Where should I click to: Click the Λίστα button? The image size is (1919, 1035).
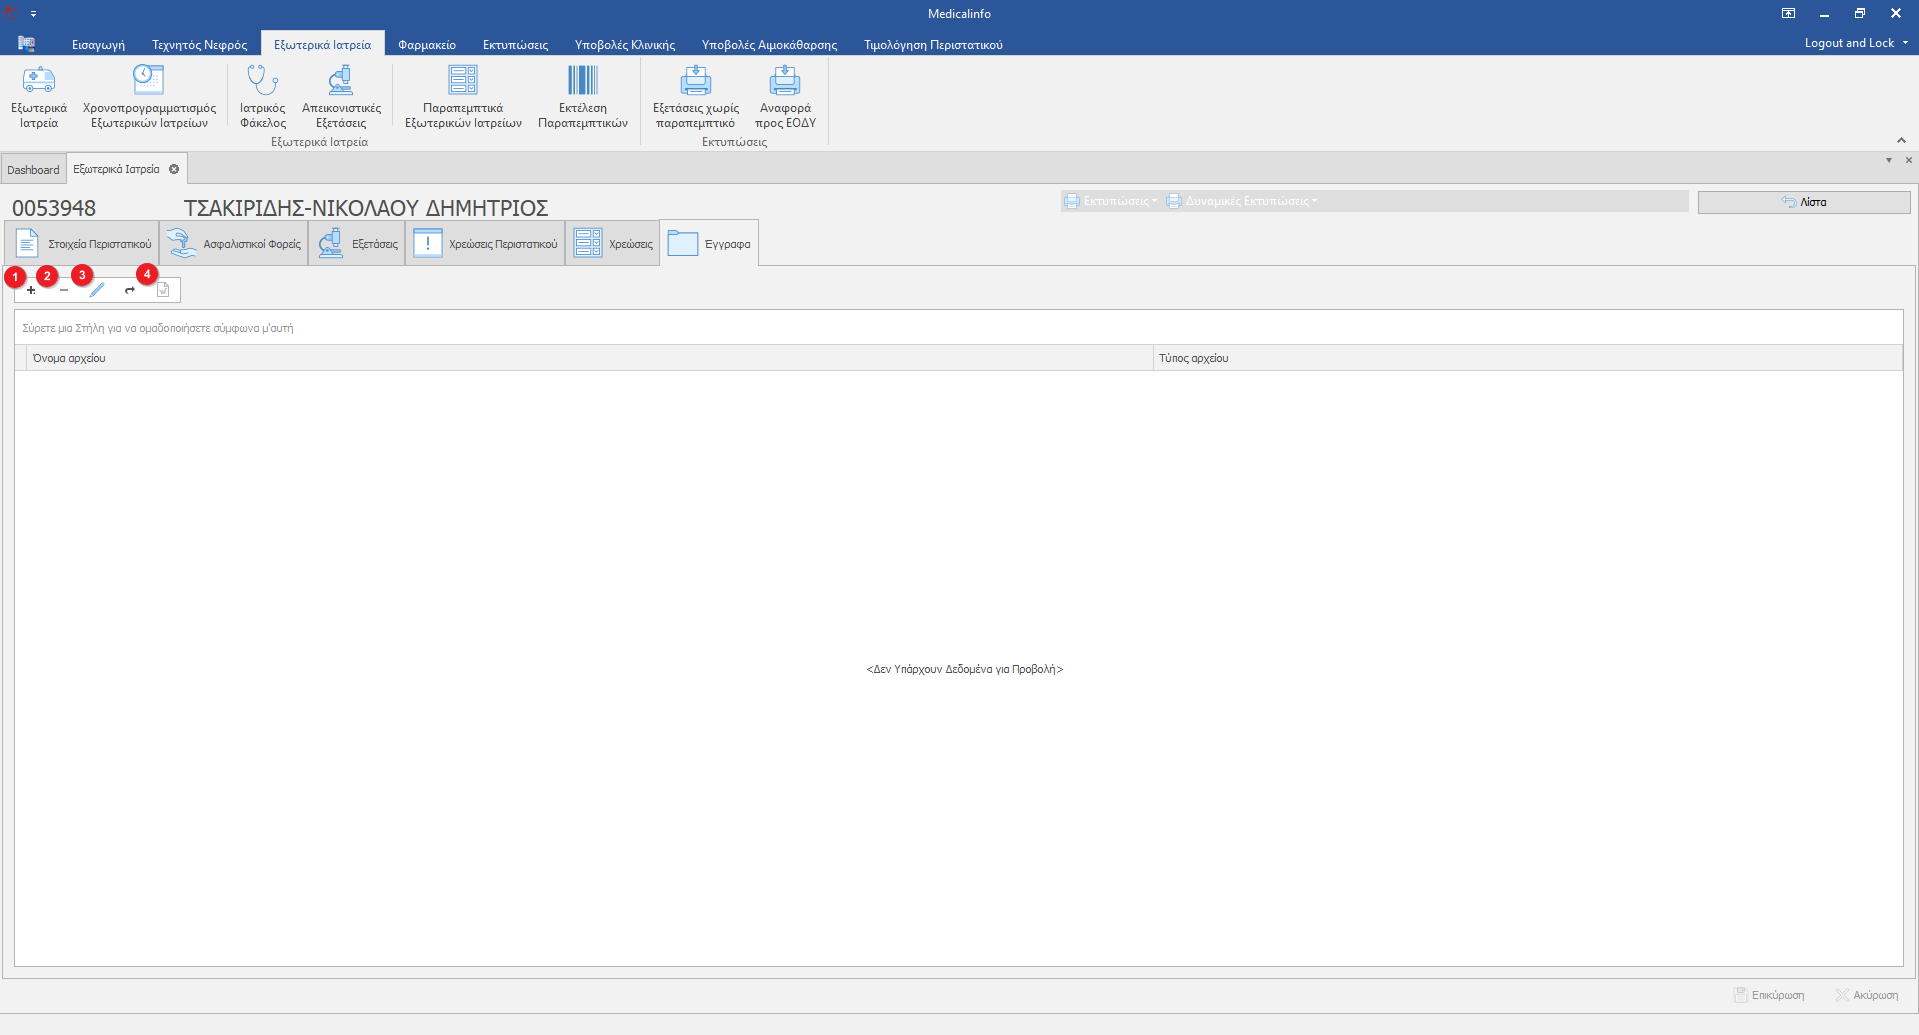coord(1803,202)
